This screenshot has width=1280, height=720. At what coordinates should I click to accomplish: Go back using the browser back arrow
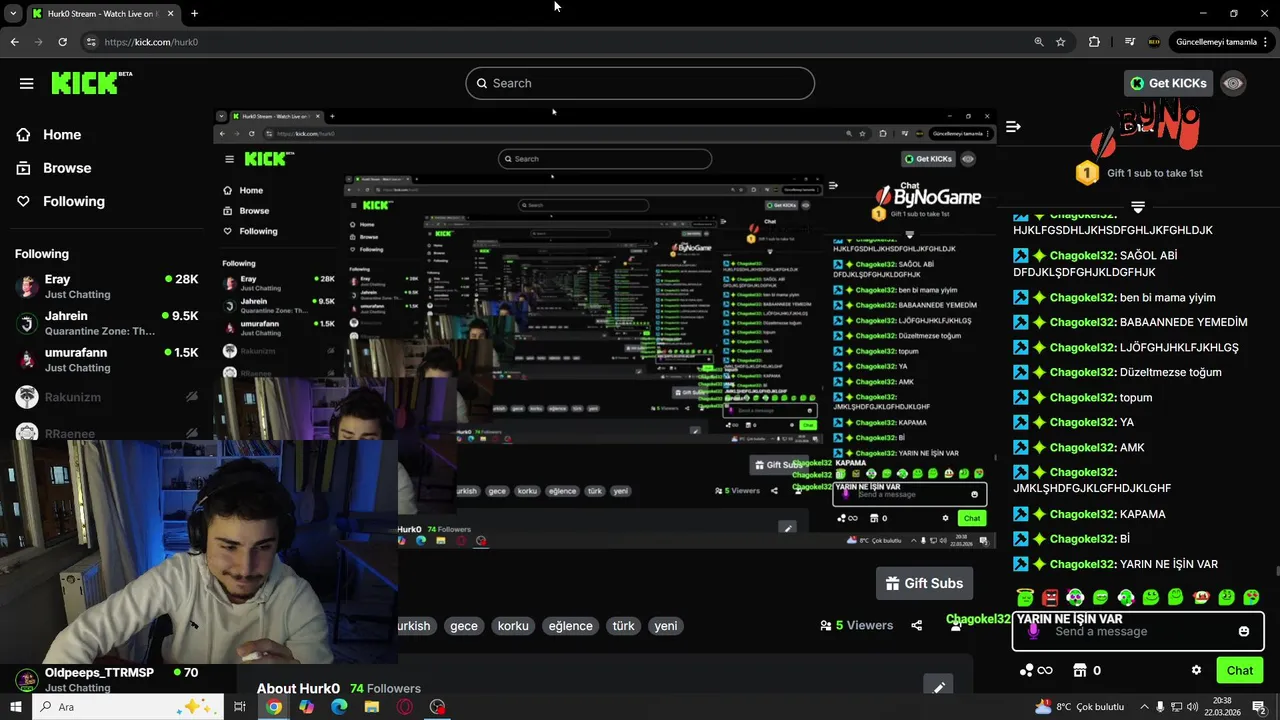tap(14, 42)
